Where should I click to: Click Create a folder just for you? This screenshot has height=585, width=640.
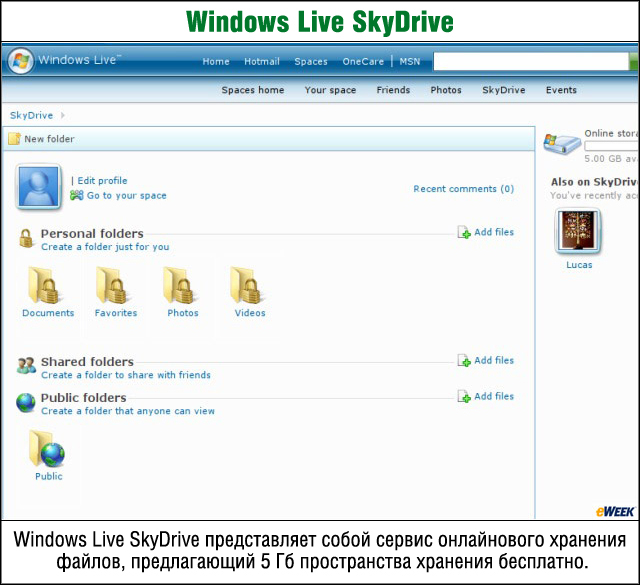coord(105,247)
